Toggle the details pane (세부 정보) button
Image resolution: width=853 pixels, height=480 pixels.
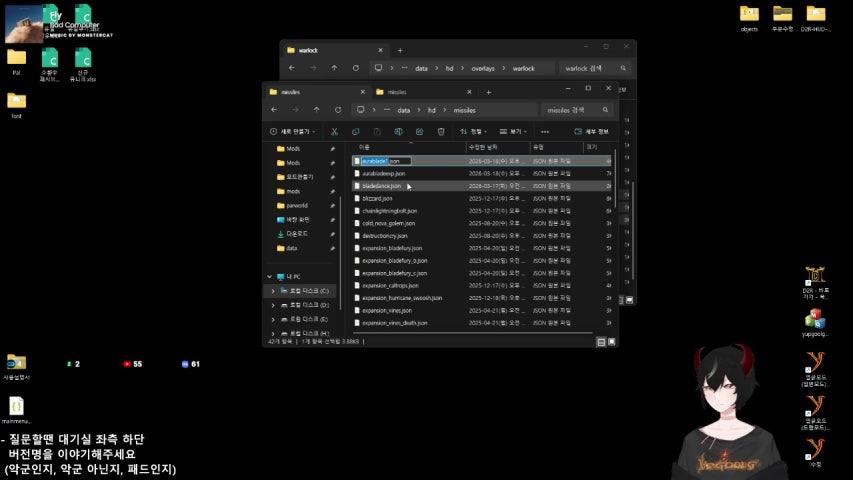(x=591, y=131)
